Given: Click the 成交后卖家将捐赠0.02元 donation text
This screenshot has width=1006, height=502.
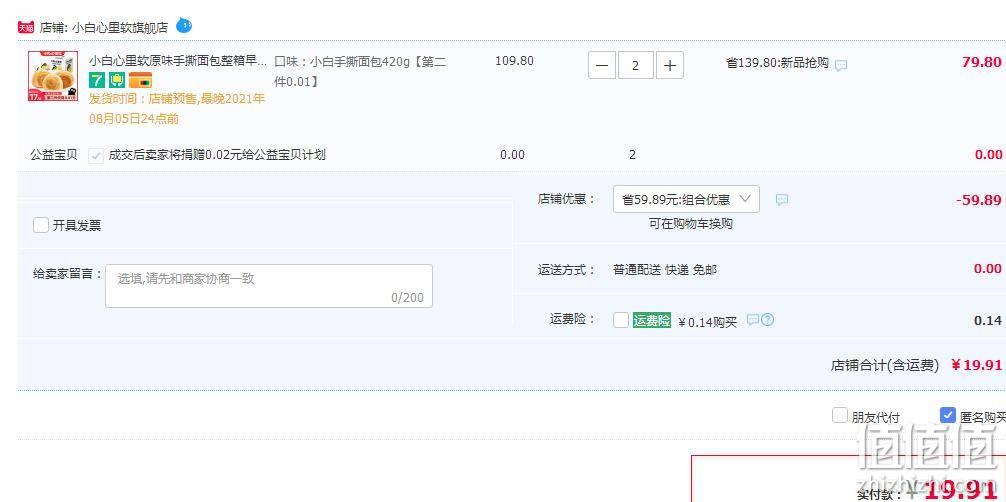Looking at the screenshot, I should click(217, 155).
